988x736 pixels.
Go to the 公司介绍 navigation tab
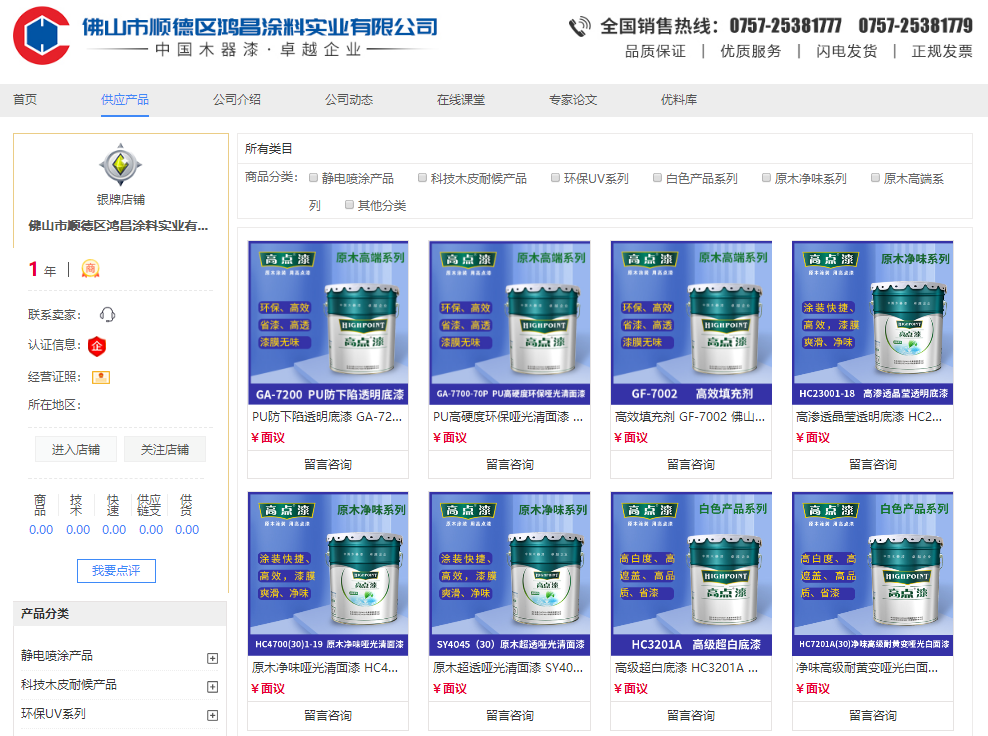(x=236, y=100)
